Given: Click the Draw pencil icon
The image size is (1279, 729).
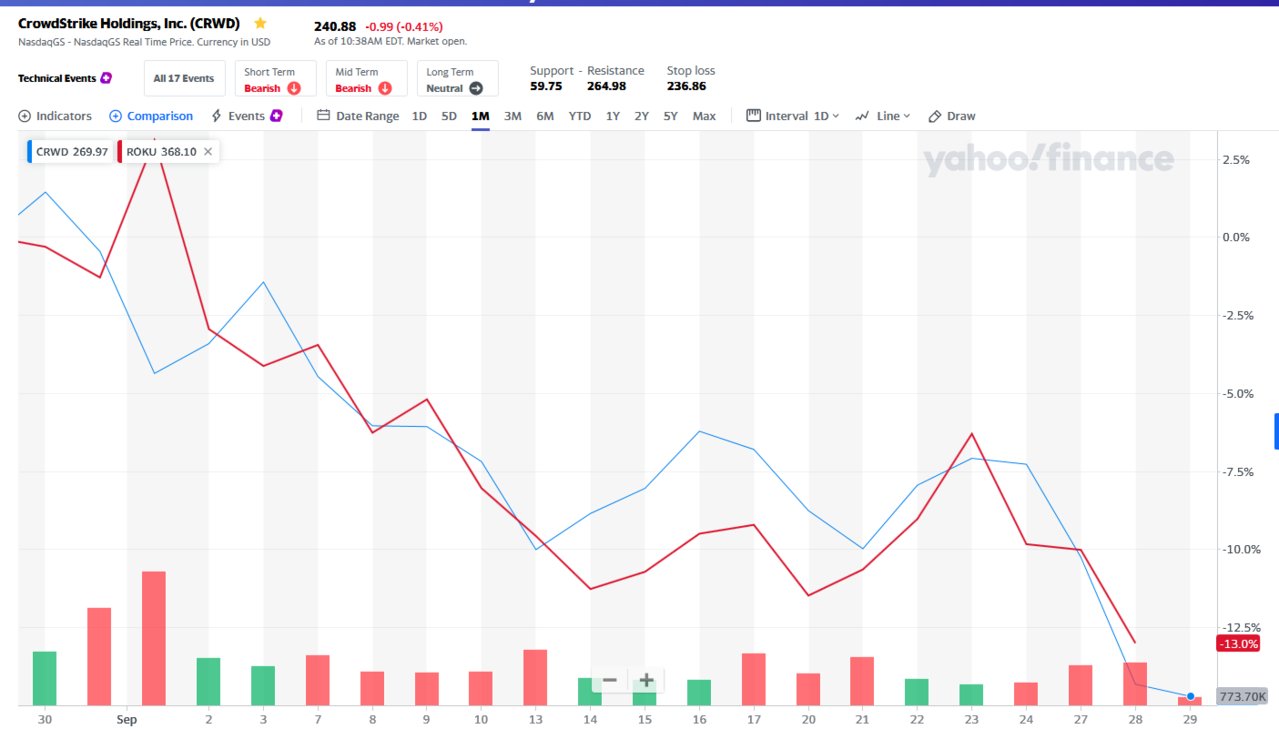Looking at the screenshot, I should pyautogui.click(x=935, y=116).
